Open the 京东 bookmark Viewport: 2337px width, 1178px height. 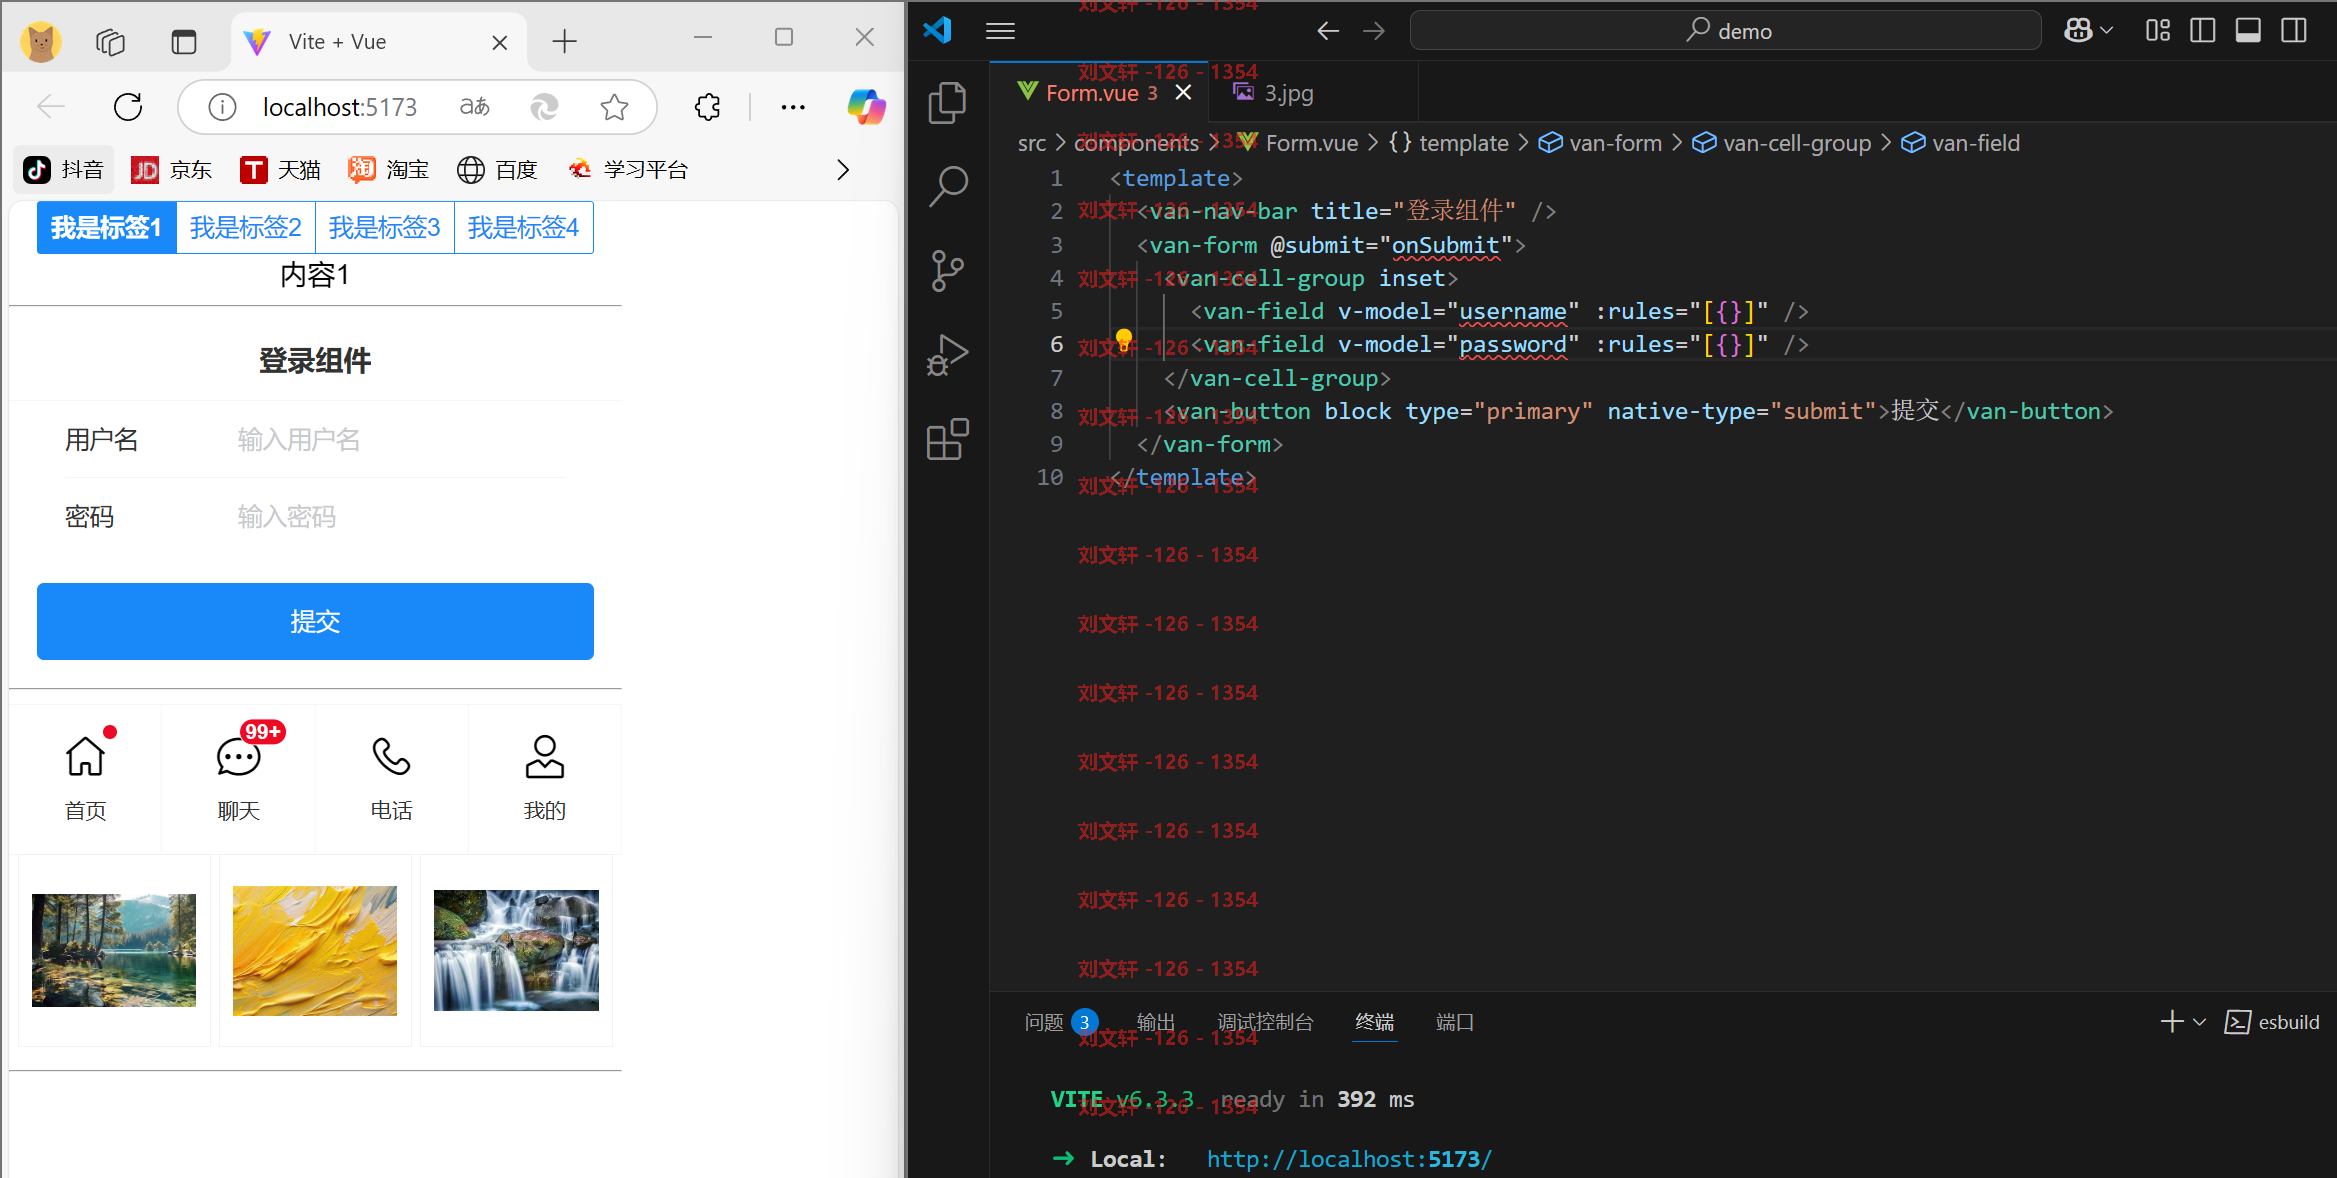173,170
